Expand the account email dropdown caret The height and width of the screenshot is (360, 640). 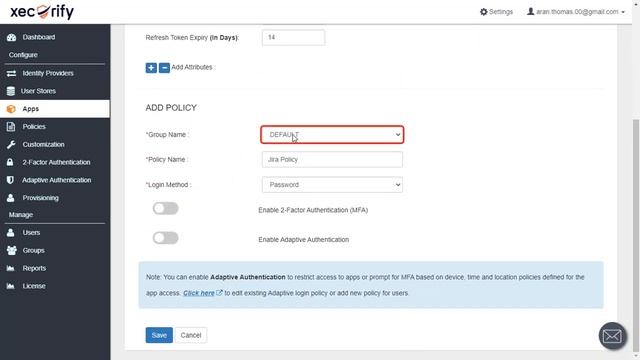[x=623, y=12]
